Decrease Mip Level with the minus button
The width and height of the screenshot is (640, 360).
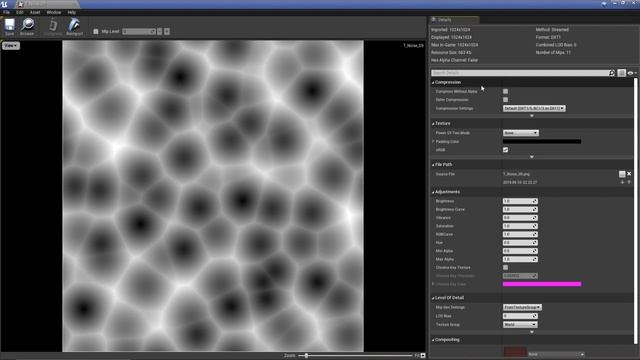click(160, 31)
